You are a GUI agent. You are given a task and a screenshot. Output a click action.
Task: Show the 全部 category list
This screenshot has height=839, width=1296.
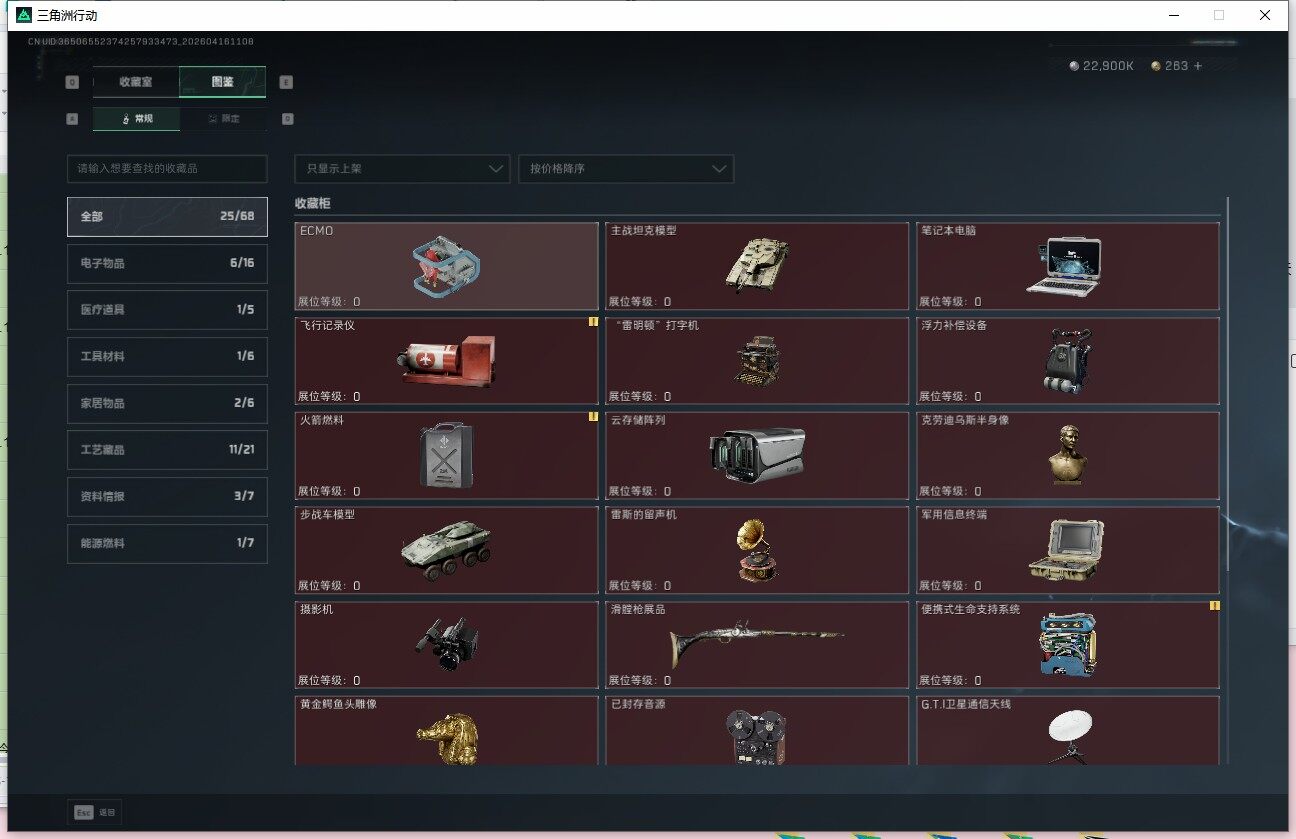167,217
